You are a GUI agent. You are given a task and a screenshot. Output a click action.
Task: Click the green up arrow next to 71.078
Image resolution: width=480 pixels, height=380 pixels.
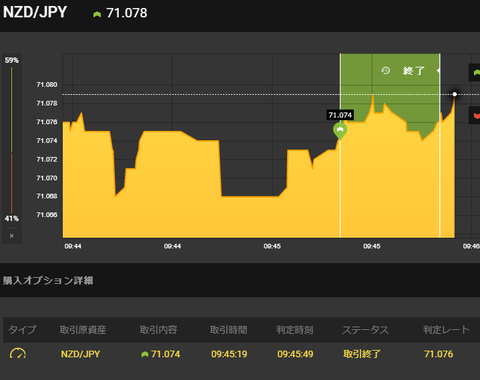97,14
